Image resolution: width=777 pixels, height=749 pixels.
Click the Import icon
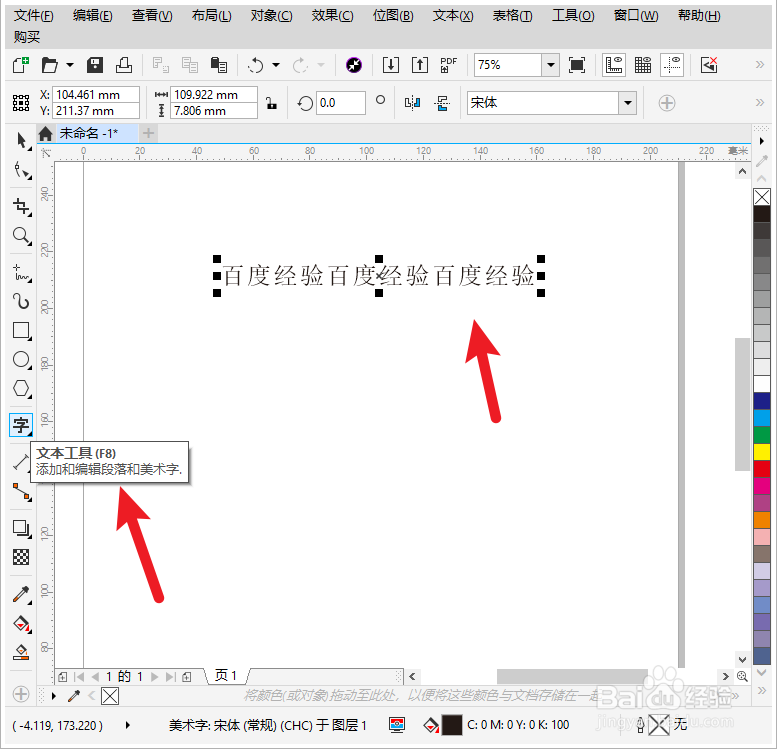coord(391,65)
